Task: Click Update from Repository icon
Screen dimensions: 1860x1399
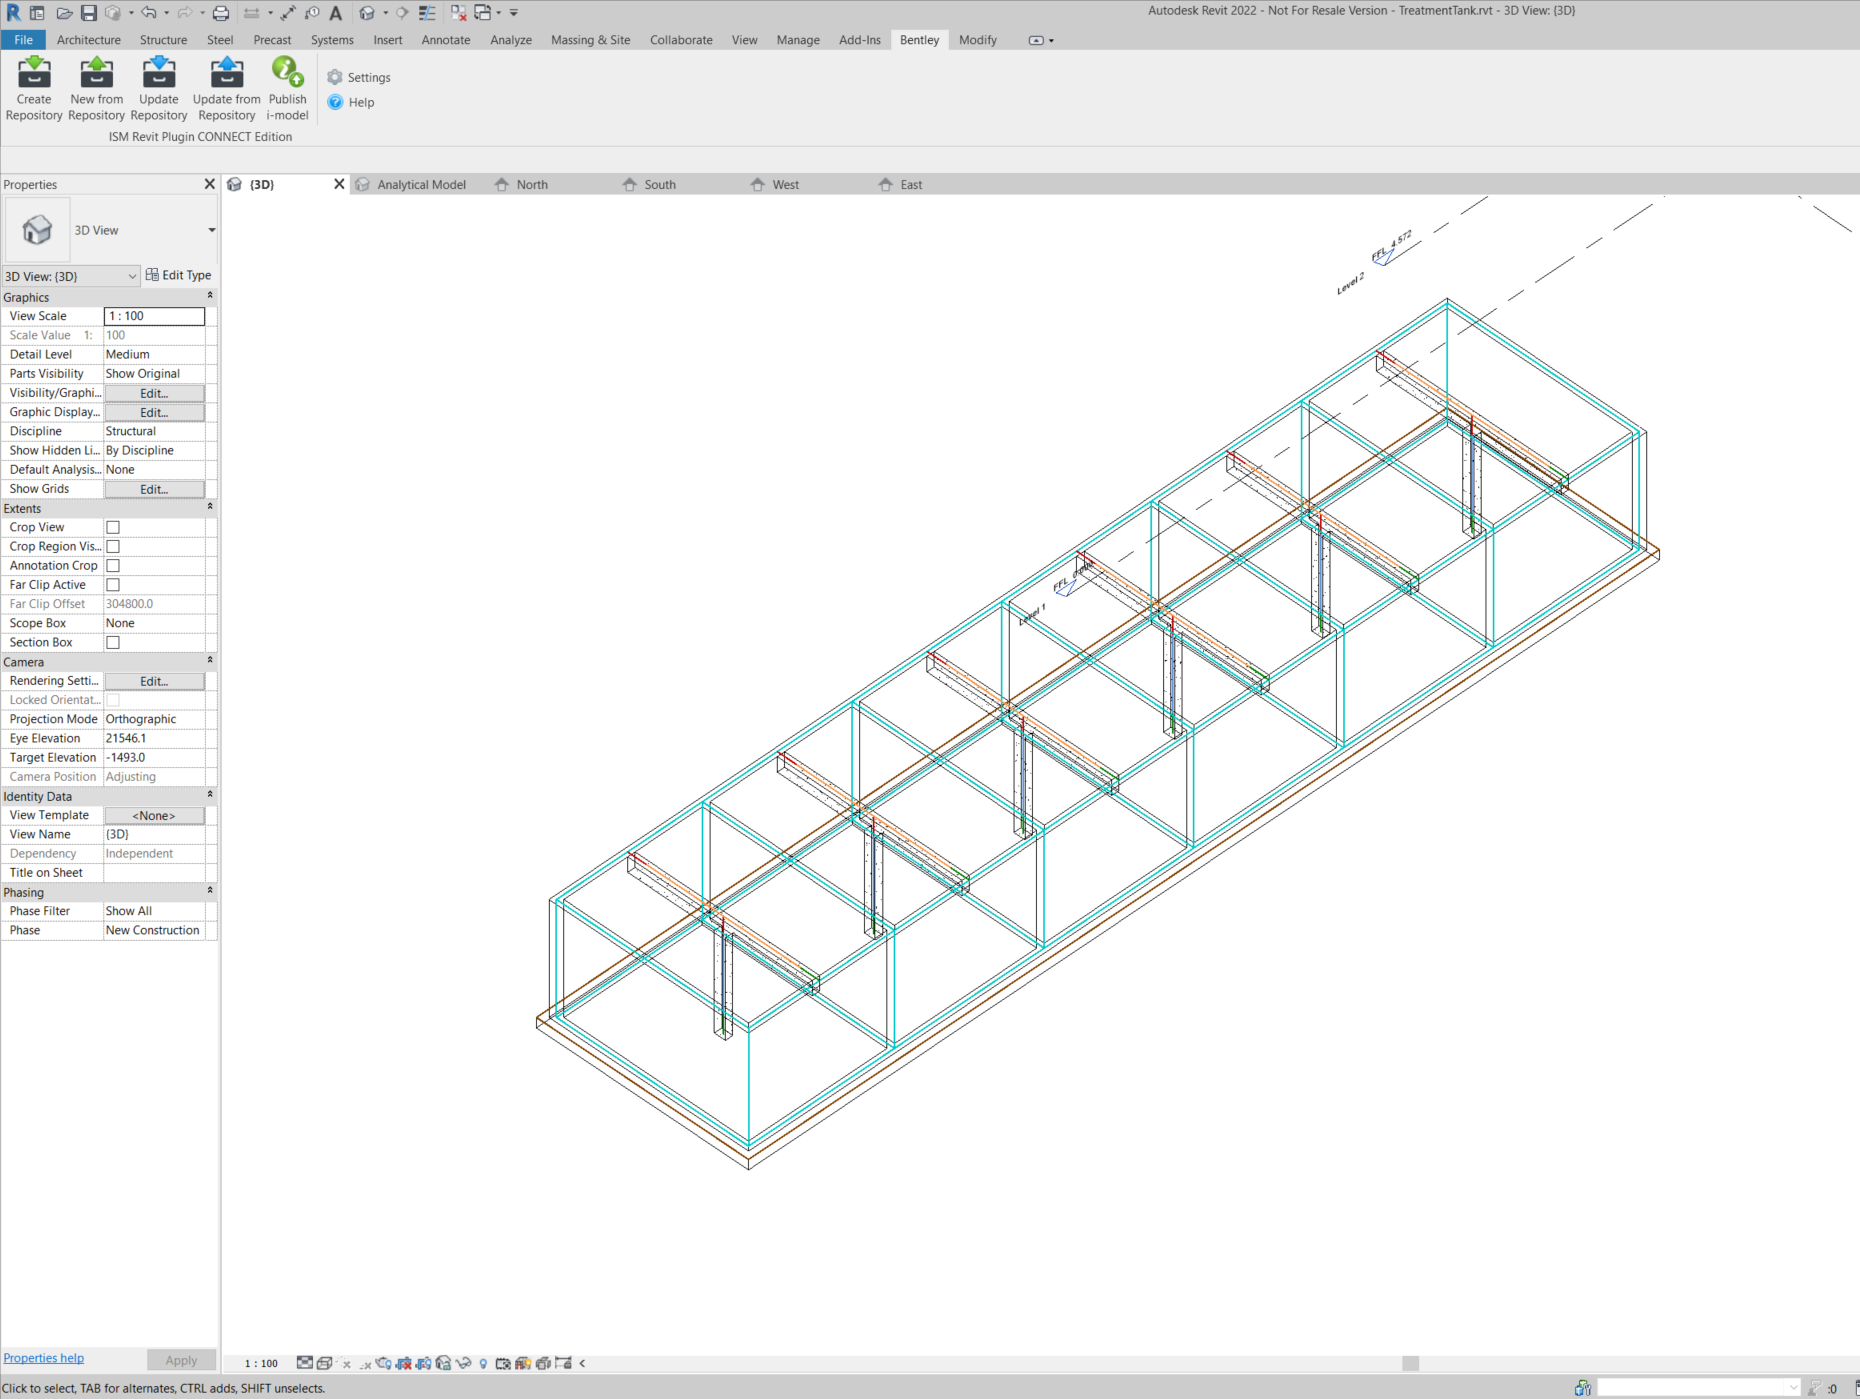Action: coord(226,74)
